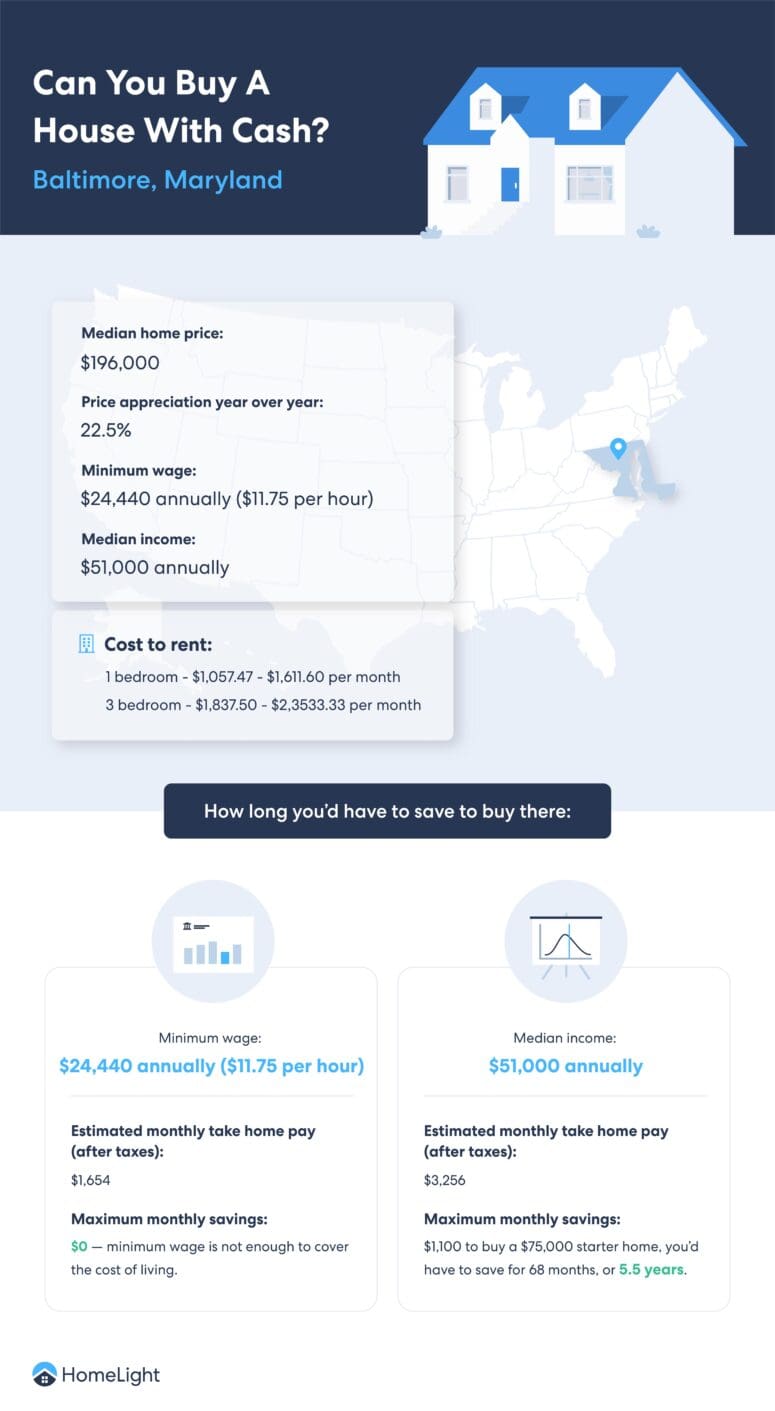Click the building icon beside Cost to rent
The height and width of the screenshot is (1411, 775).
pos(87,644)
